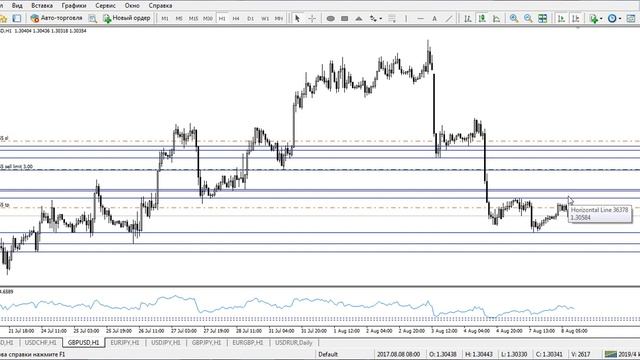The height and width of the screenshot is (360, 640).
Task: Click the C: 1.30341 status value
Action: point(549,354)
